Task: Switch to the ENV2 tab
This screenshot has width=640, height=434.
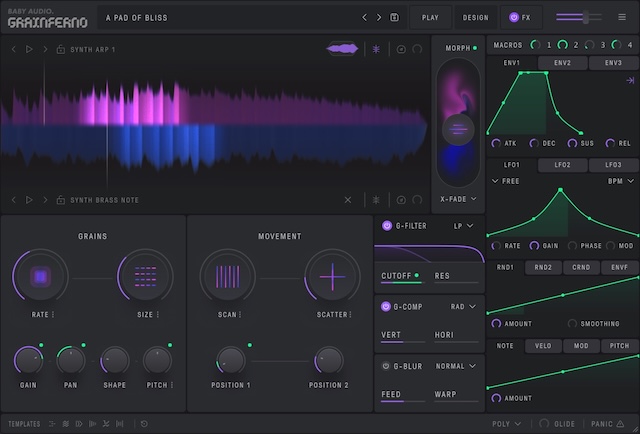Action: click(562, 63)
